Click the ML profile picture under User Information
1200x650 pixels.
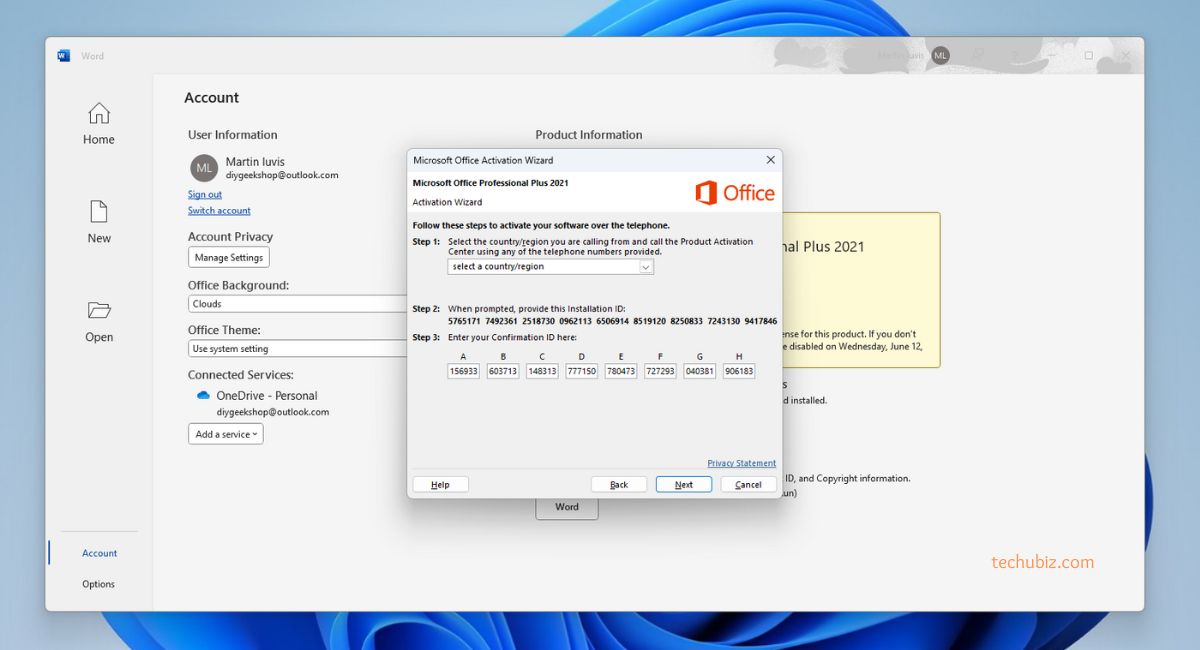[x=204, y=168]
